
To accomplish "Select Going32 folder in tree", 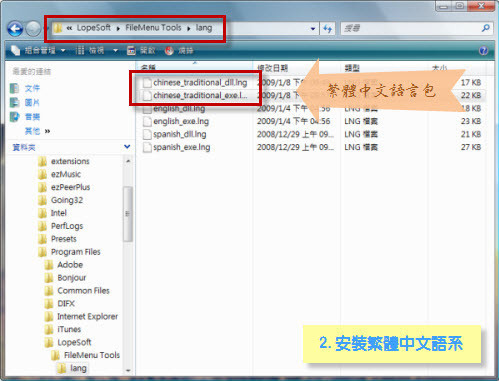I will tap(67, 200).
